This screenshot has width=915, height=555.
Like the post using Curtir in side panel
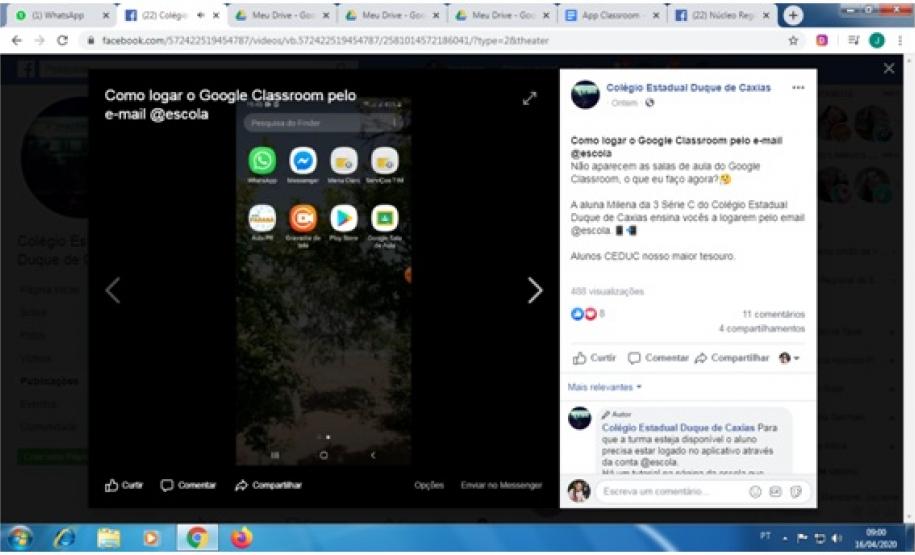point(594,357)
